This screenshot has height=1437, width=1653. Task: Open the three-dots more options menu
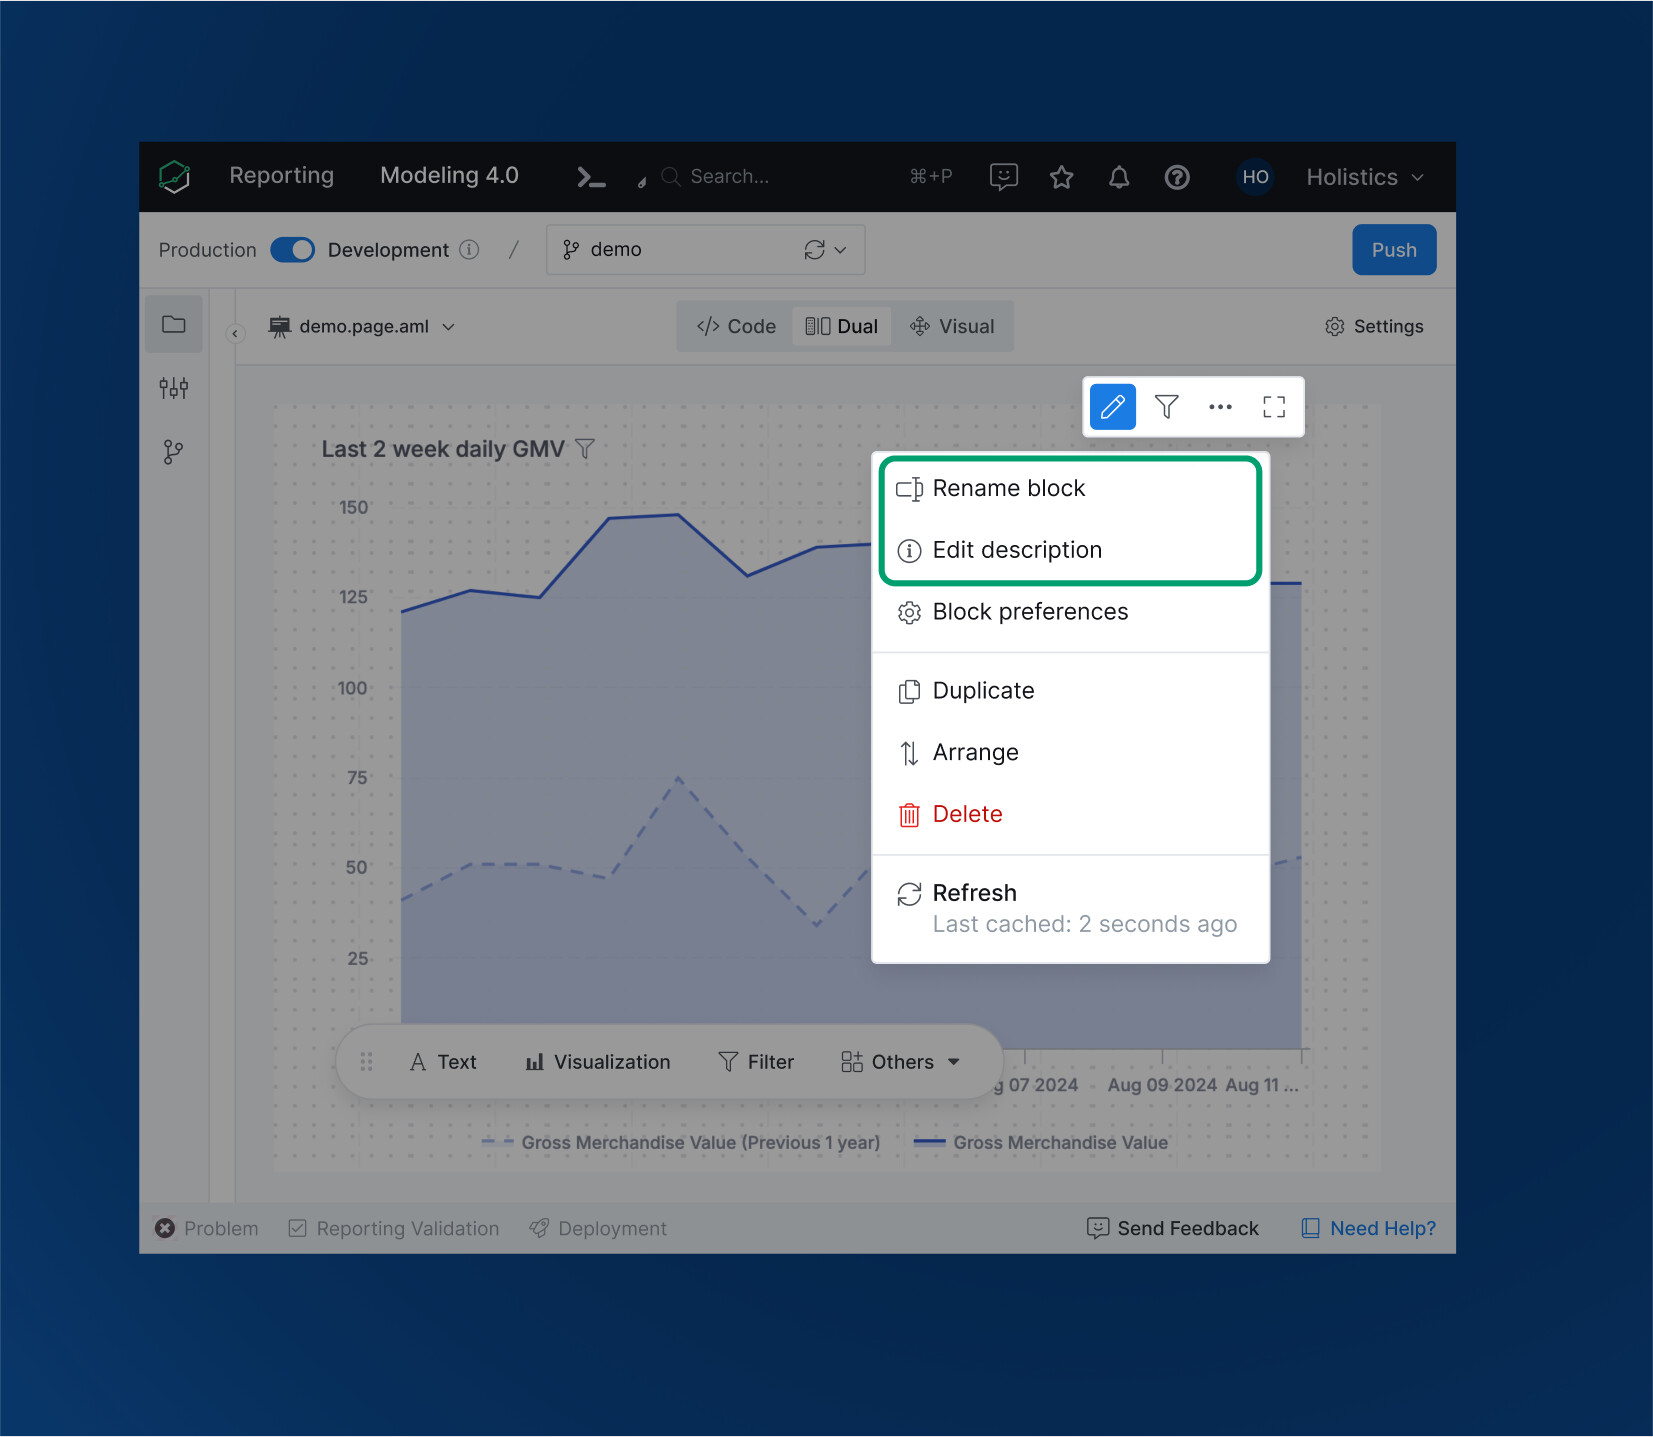1220,407
